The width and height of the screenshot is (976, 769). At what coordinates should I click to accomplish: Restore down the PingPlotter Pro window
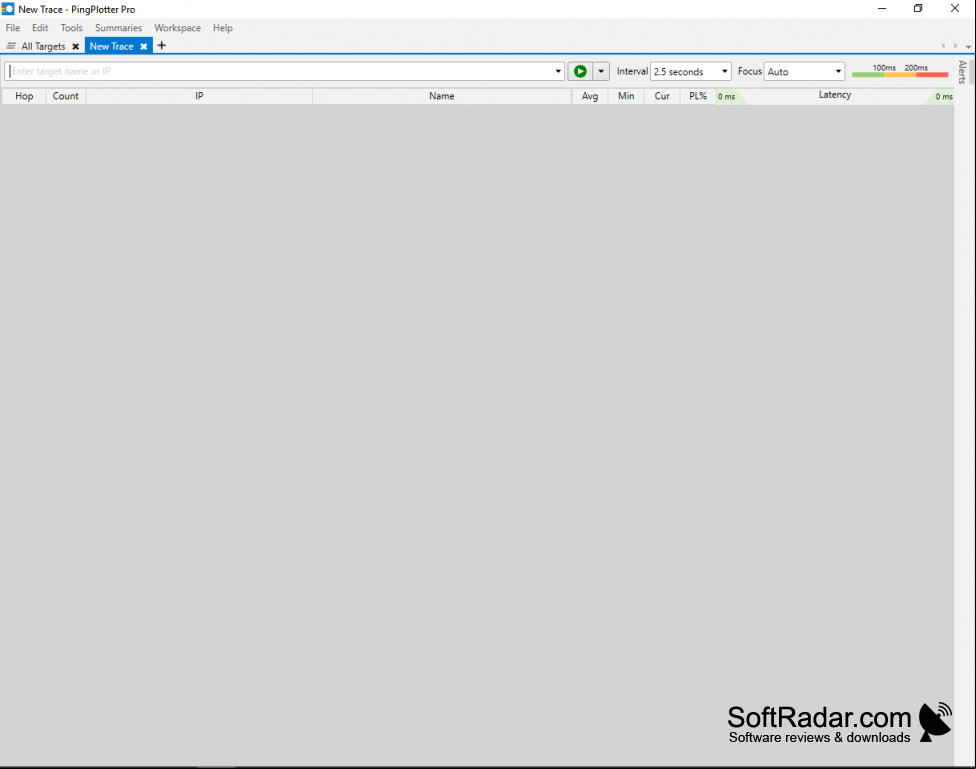[918, 9]
